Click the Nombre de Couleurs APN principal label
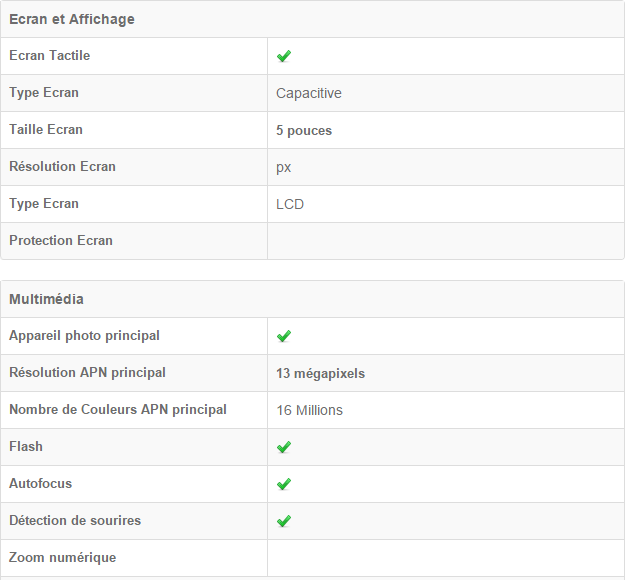This screenshot has width=626, height=580. pyautogui.click(x=118, y=410)
